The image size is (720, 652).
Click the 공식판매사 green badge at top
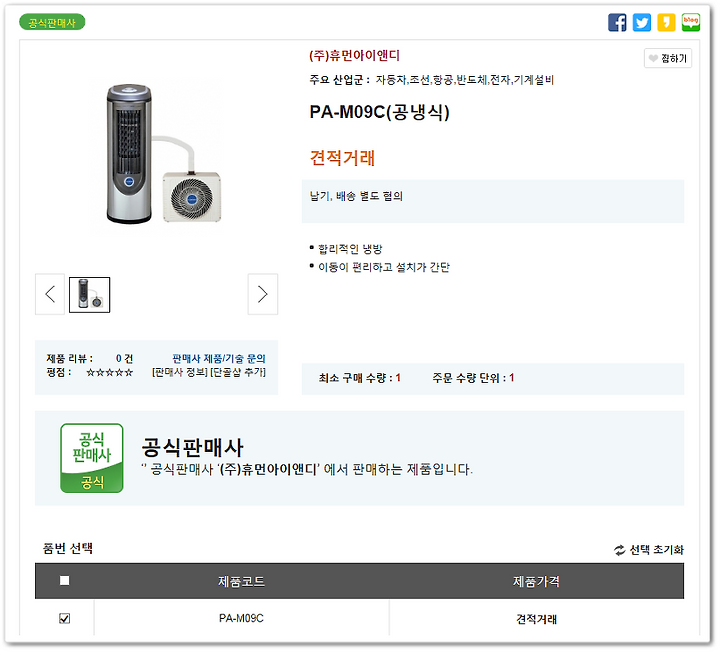(52, 22)
